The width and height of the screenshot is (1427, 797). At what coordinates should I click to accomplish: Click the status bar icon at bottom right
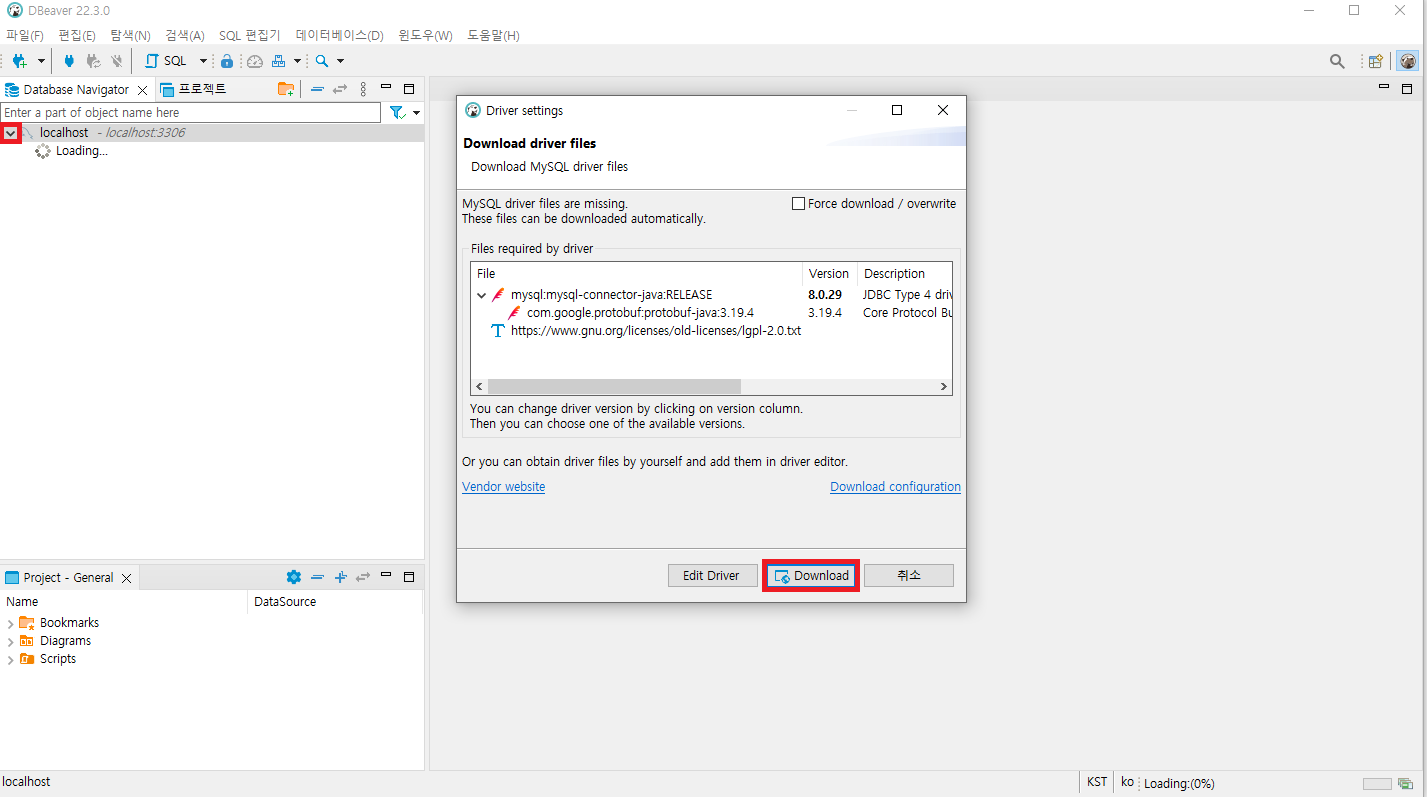click(x=1405, y=783)
